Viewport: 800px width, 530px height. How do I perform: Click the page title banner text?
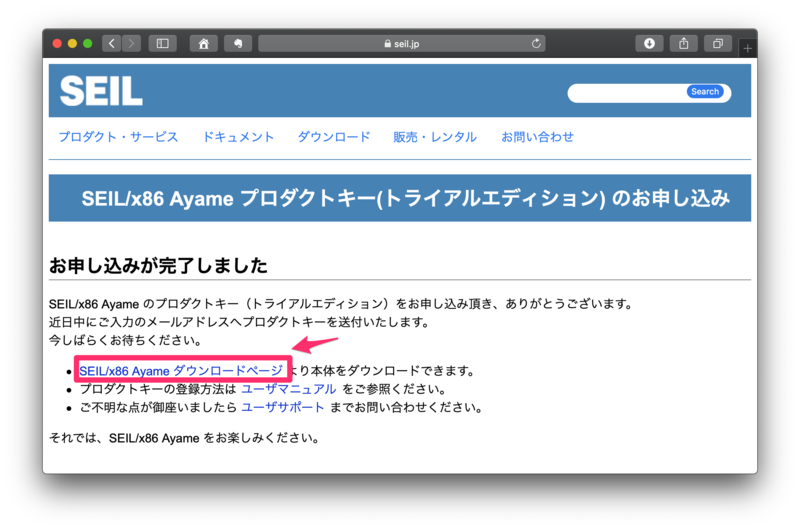point(406,198)
